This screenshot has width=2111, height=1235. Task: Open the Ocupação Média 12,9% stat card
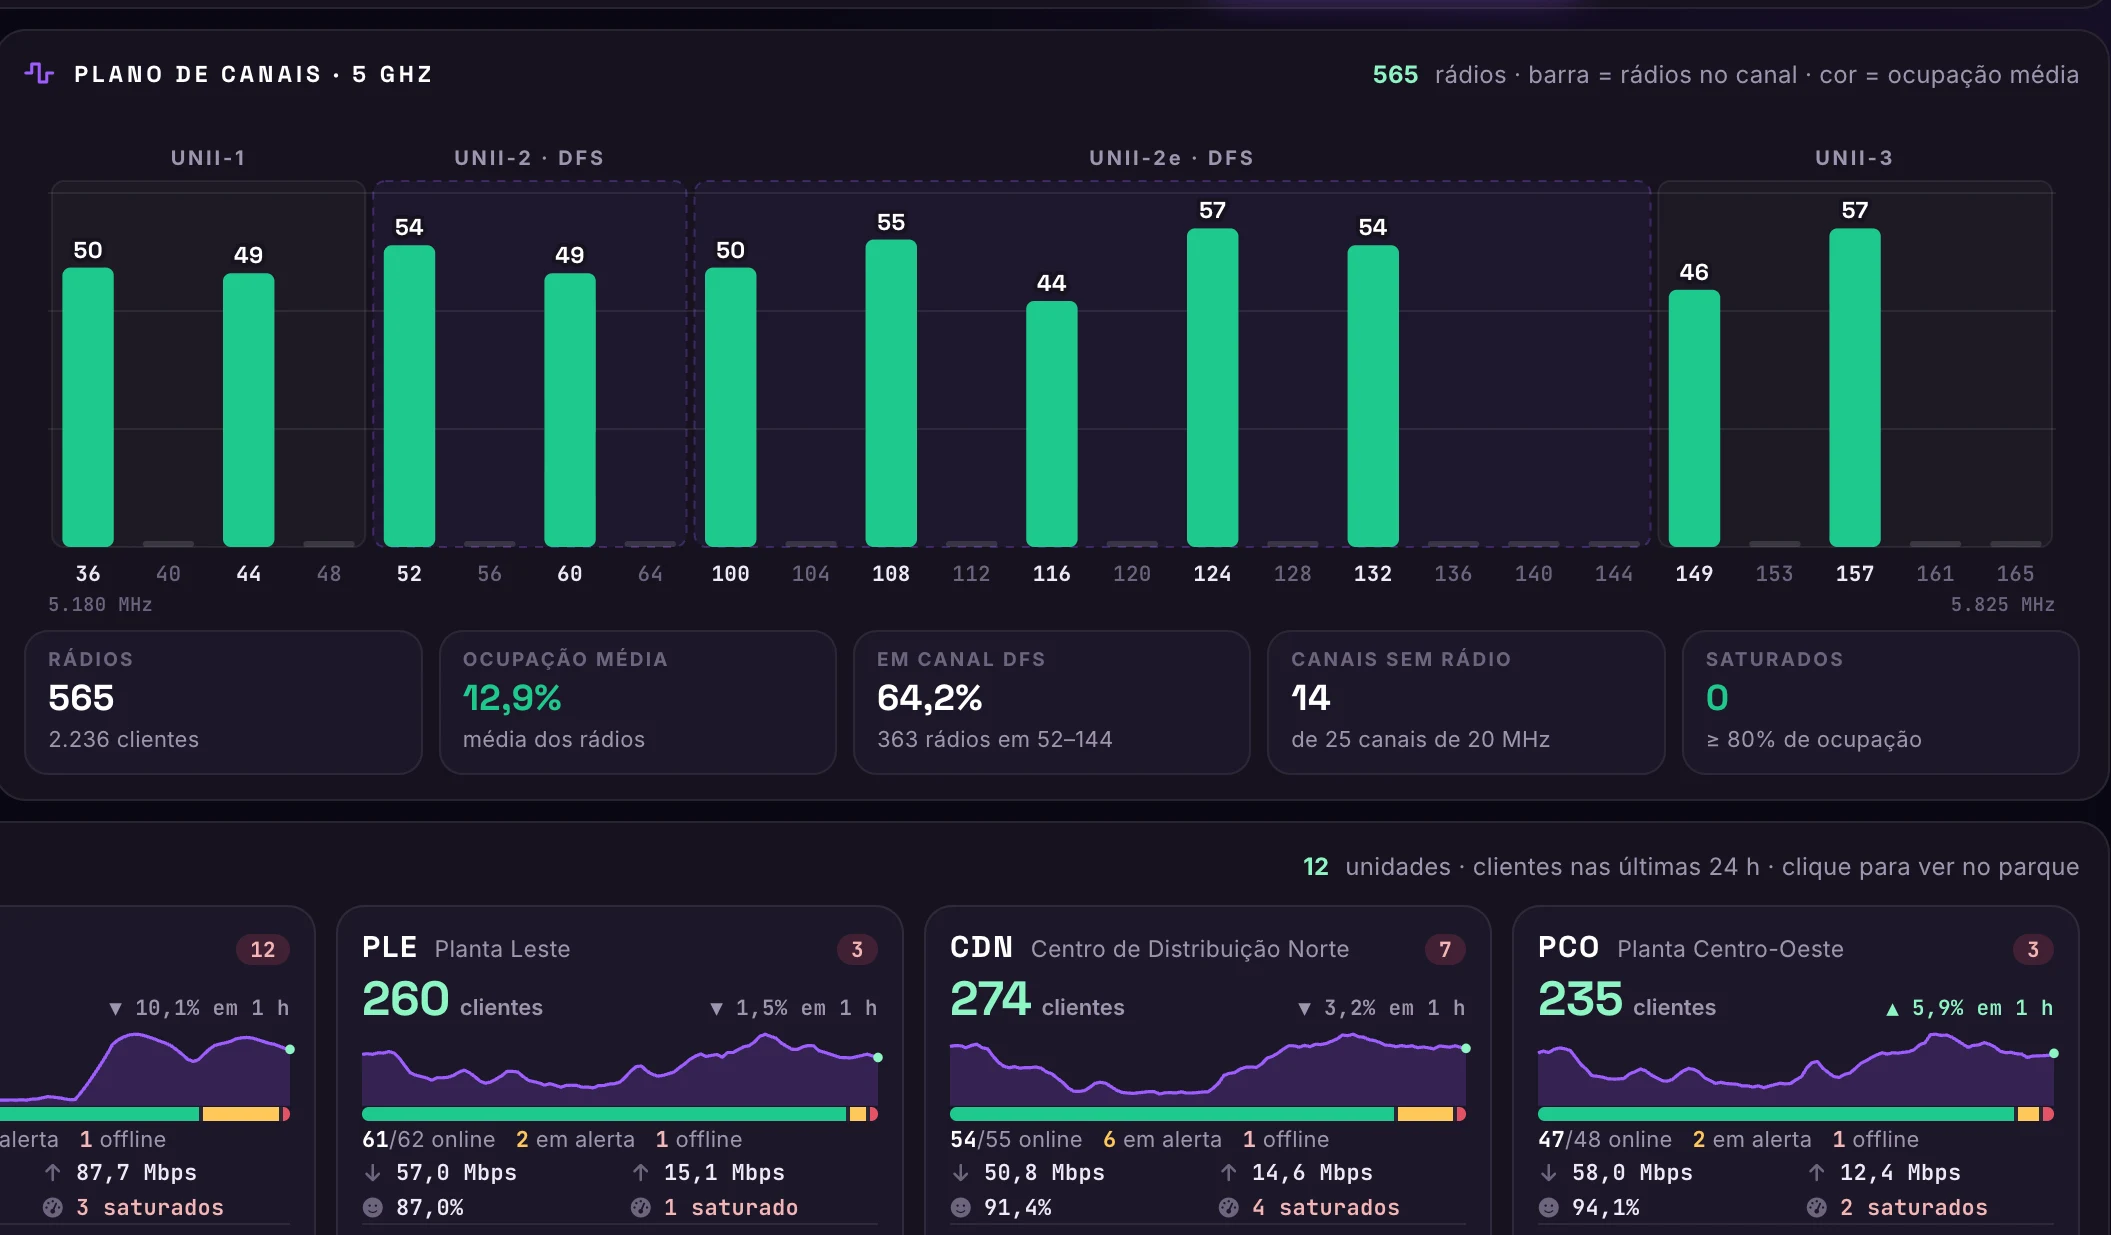coord(638,702)
